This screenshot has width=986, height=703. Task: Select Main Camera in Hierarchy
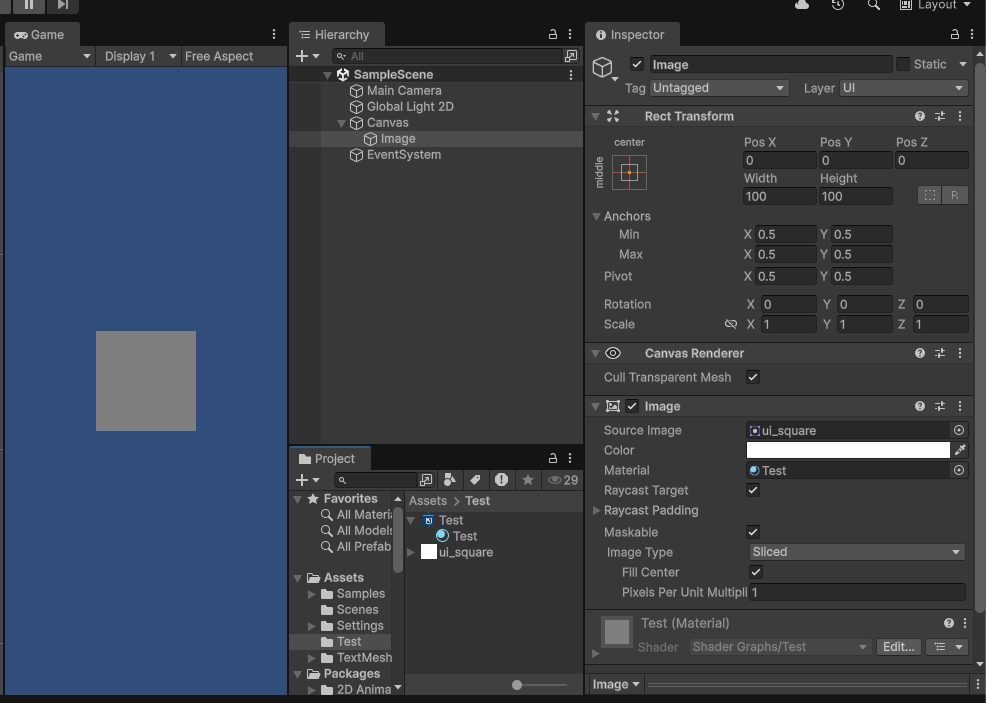pos(404,91)
